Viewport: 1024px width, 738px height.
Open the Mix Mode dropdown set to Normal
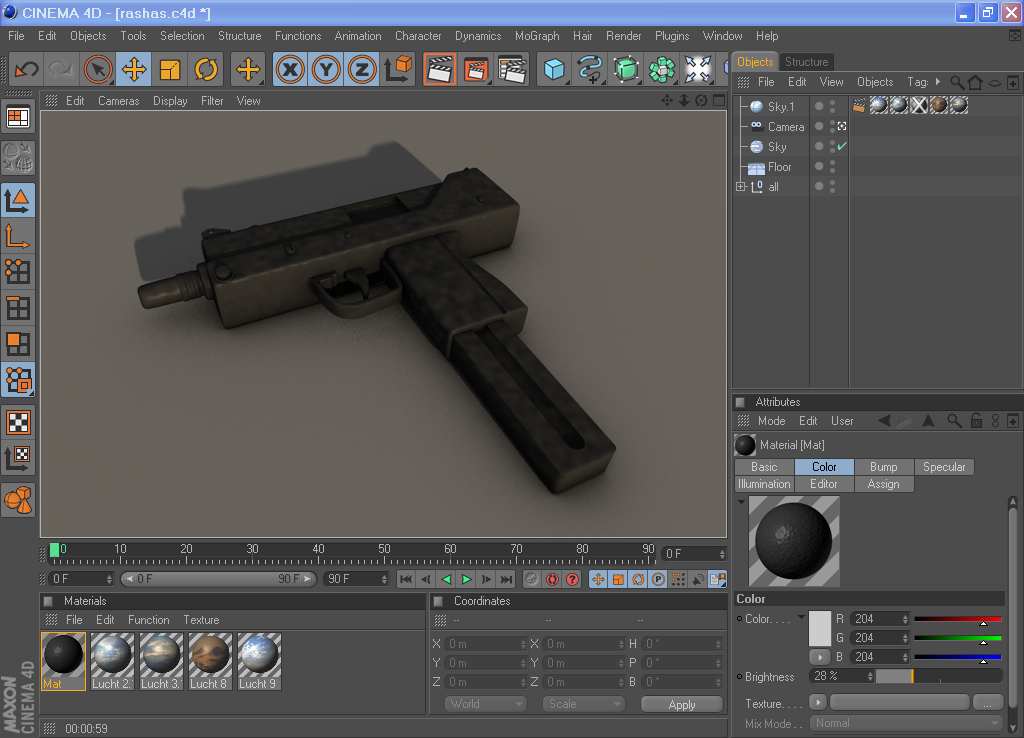[906, 723]
